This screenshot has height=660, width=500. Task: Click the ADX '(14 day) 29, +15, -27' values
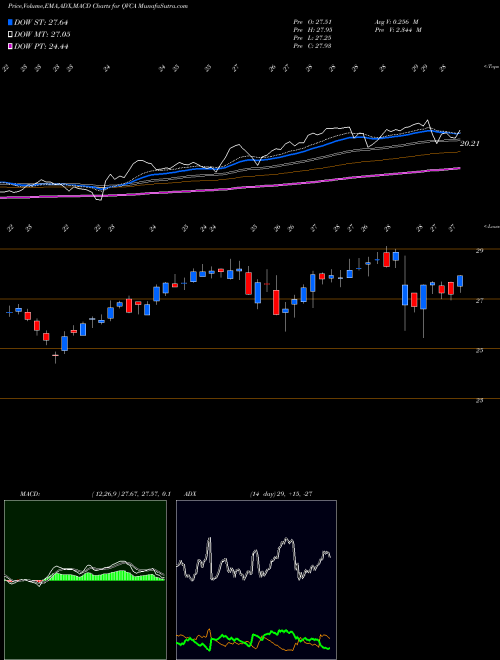281,494
